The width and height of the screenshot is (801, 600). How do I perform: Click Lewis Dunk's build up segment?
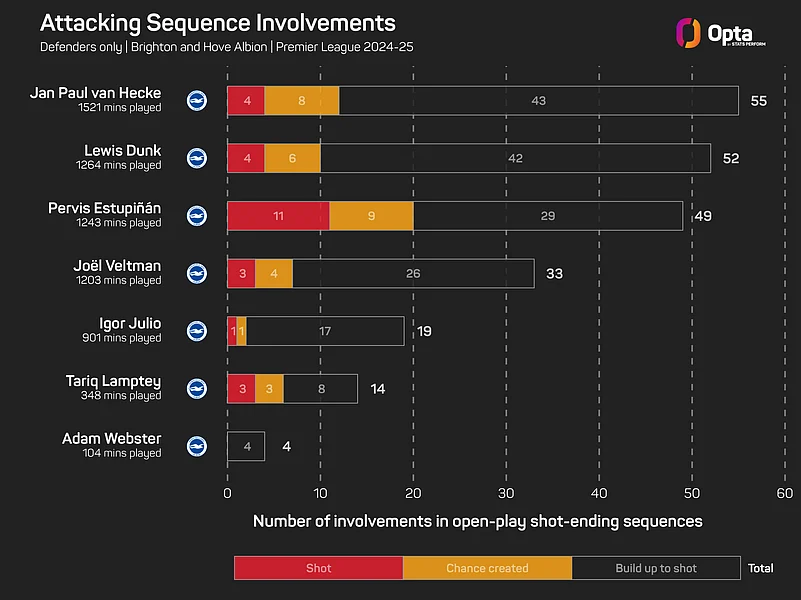pyautogui.click(x=515, y=158)
